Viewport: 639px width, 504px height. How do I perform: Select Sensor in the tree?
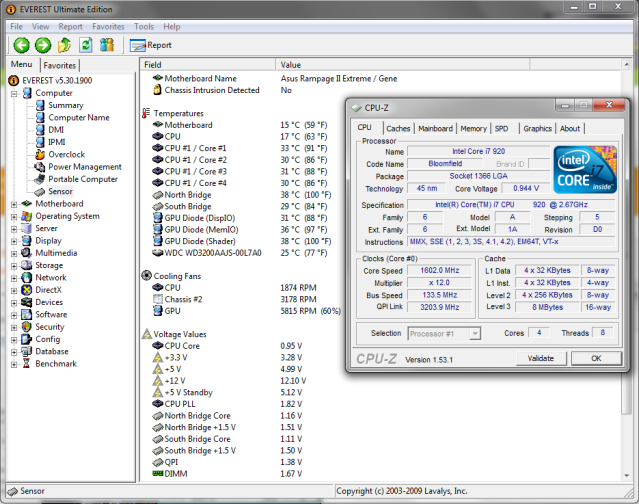point(60,191)
